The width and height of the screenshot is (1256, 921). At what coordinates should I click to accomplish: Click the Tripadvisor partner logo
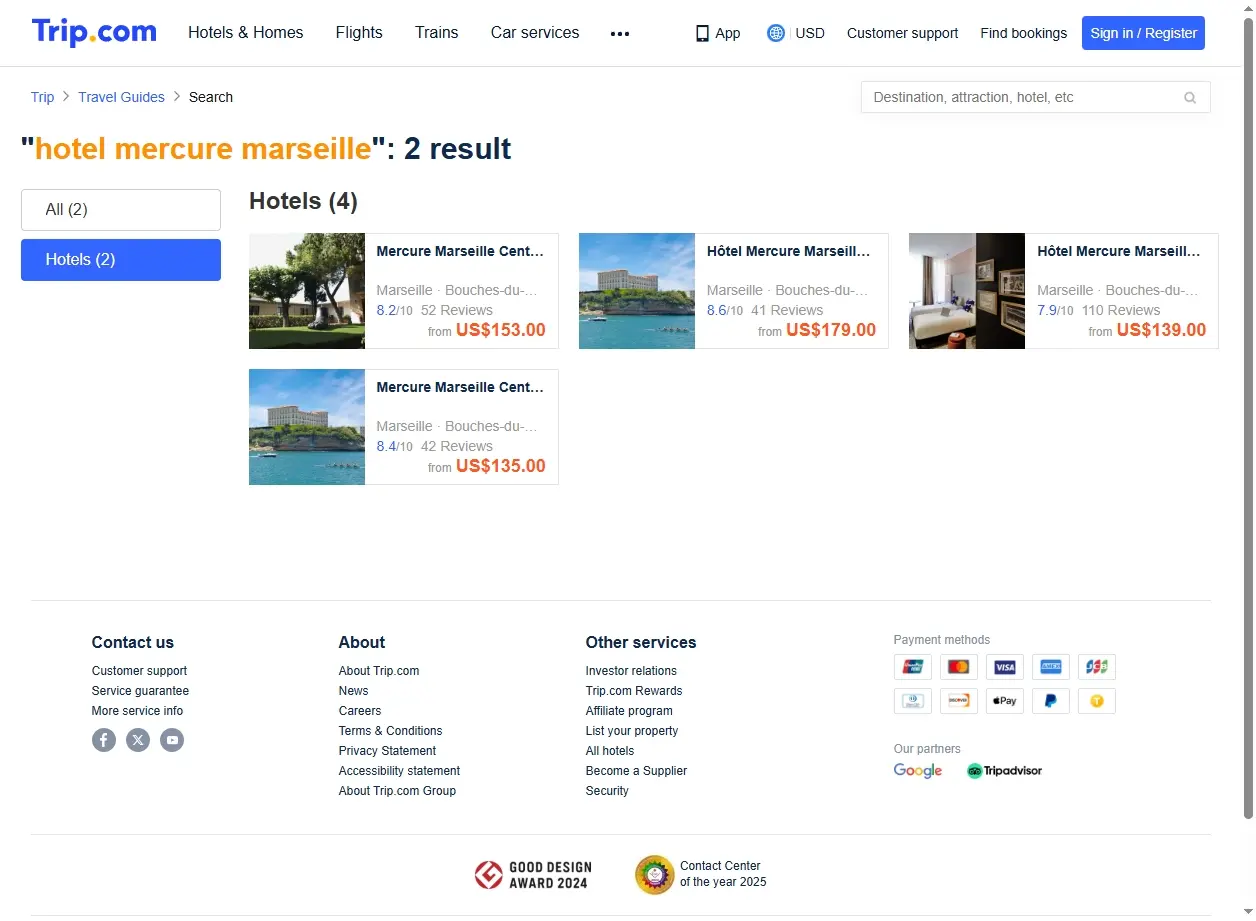(1004, 771)
